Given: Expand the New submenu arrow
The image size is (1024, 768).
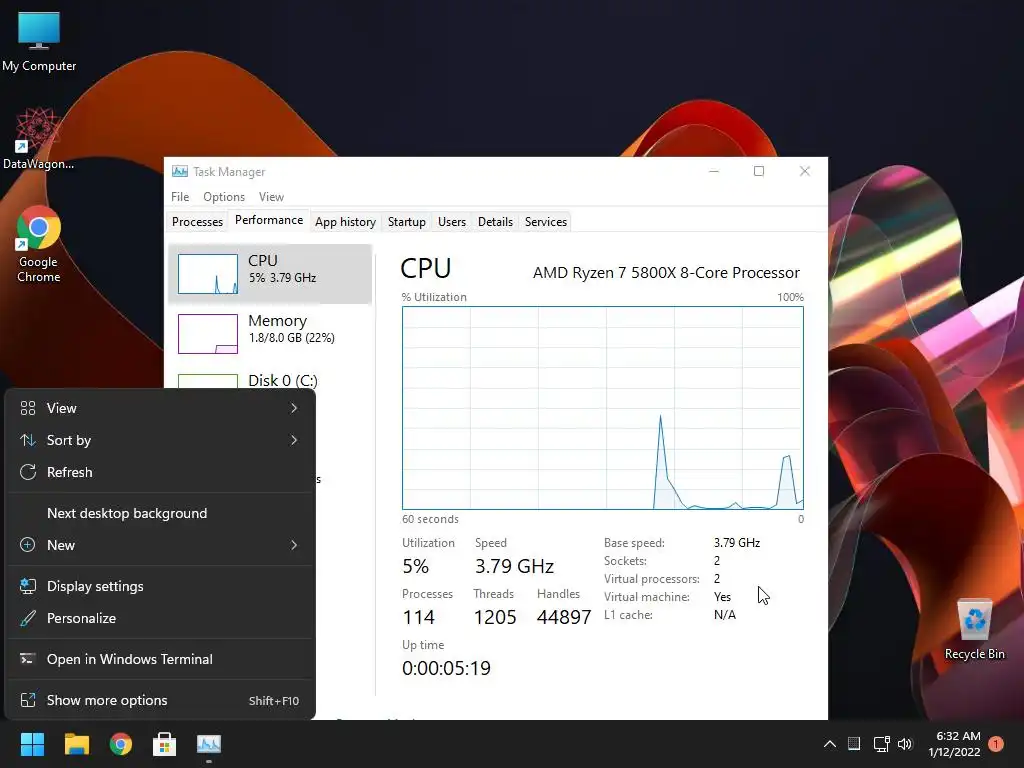Looking at the screenshot, I should 294,545.
